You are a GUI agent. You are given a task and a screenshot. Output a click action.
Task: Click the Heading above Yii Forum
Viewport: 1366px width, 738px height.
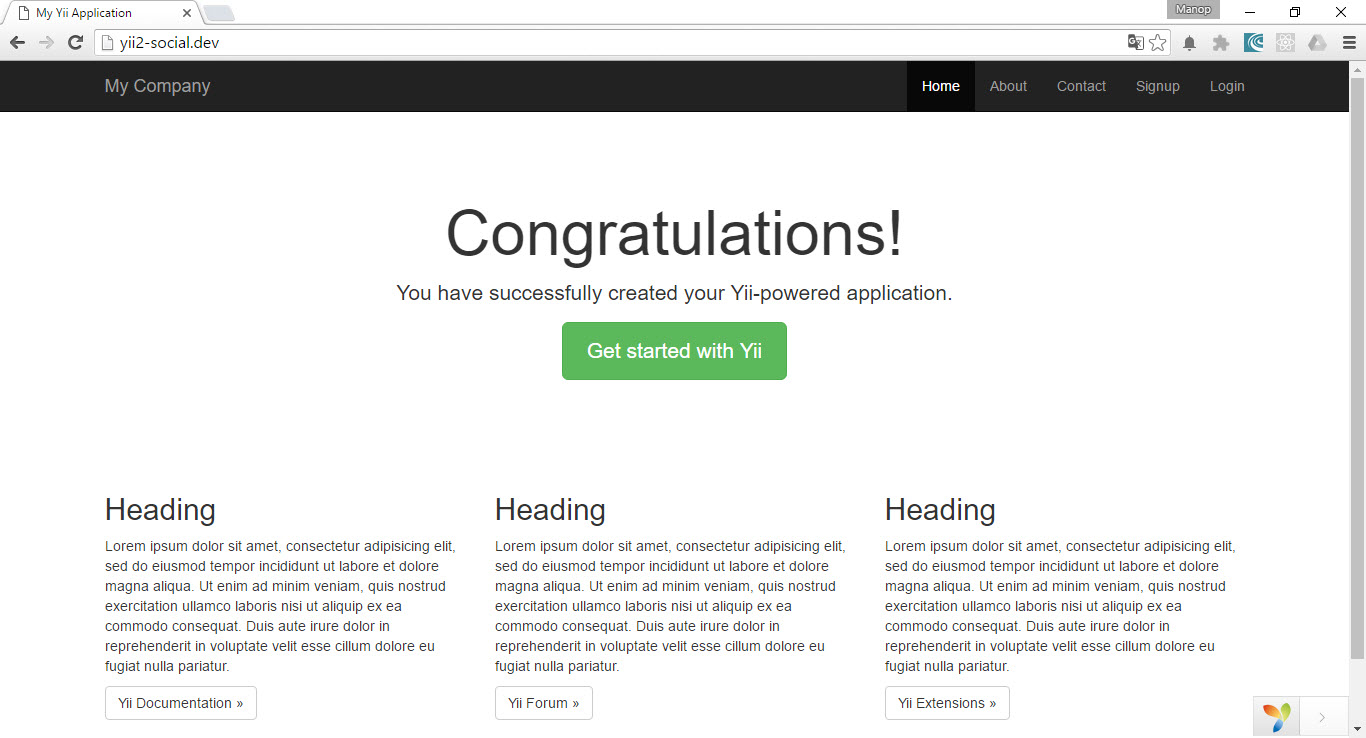click(550, 510)
